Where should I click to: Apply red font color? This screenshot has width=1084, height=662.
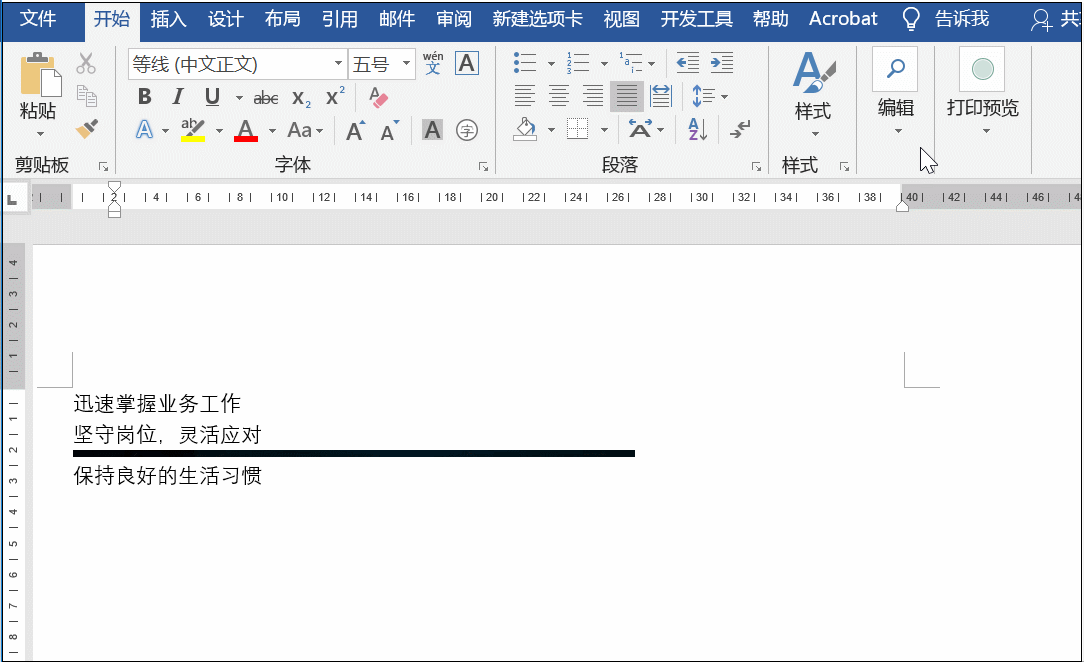pyautogui.click(x=246, y=130)
